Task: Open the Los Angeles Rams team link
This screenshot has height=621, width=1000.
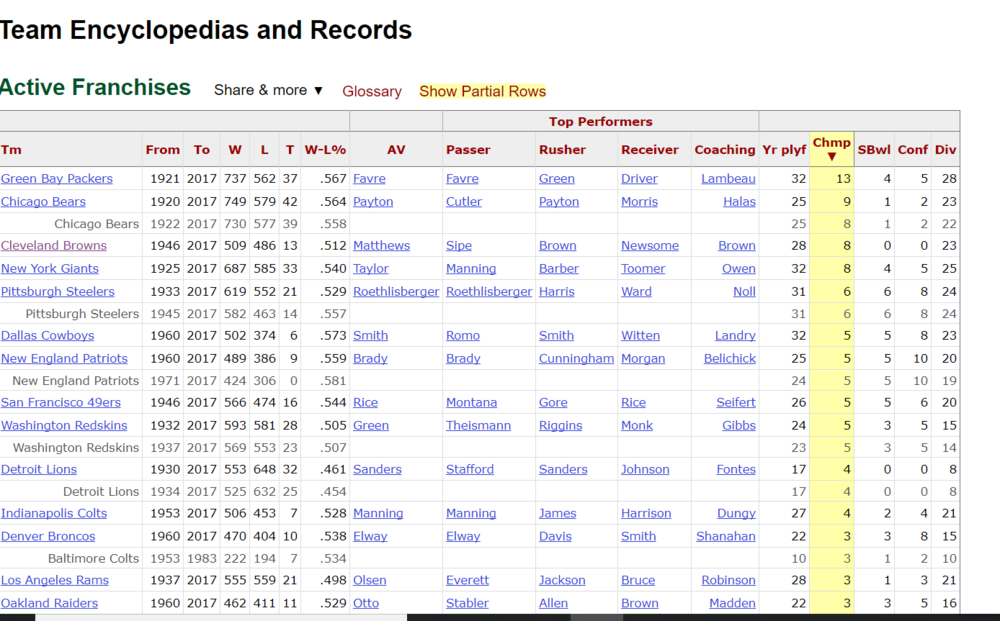Action: click(x=55, y=580)
